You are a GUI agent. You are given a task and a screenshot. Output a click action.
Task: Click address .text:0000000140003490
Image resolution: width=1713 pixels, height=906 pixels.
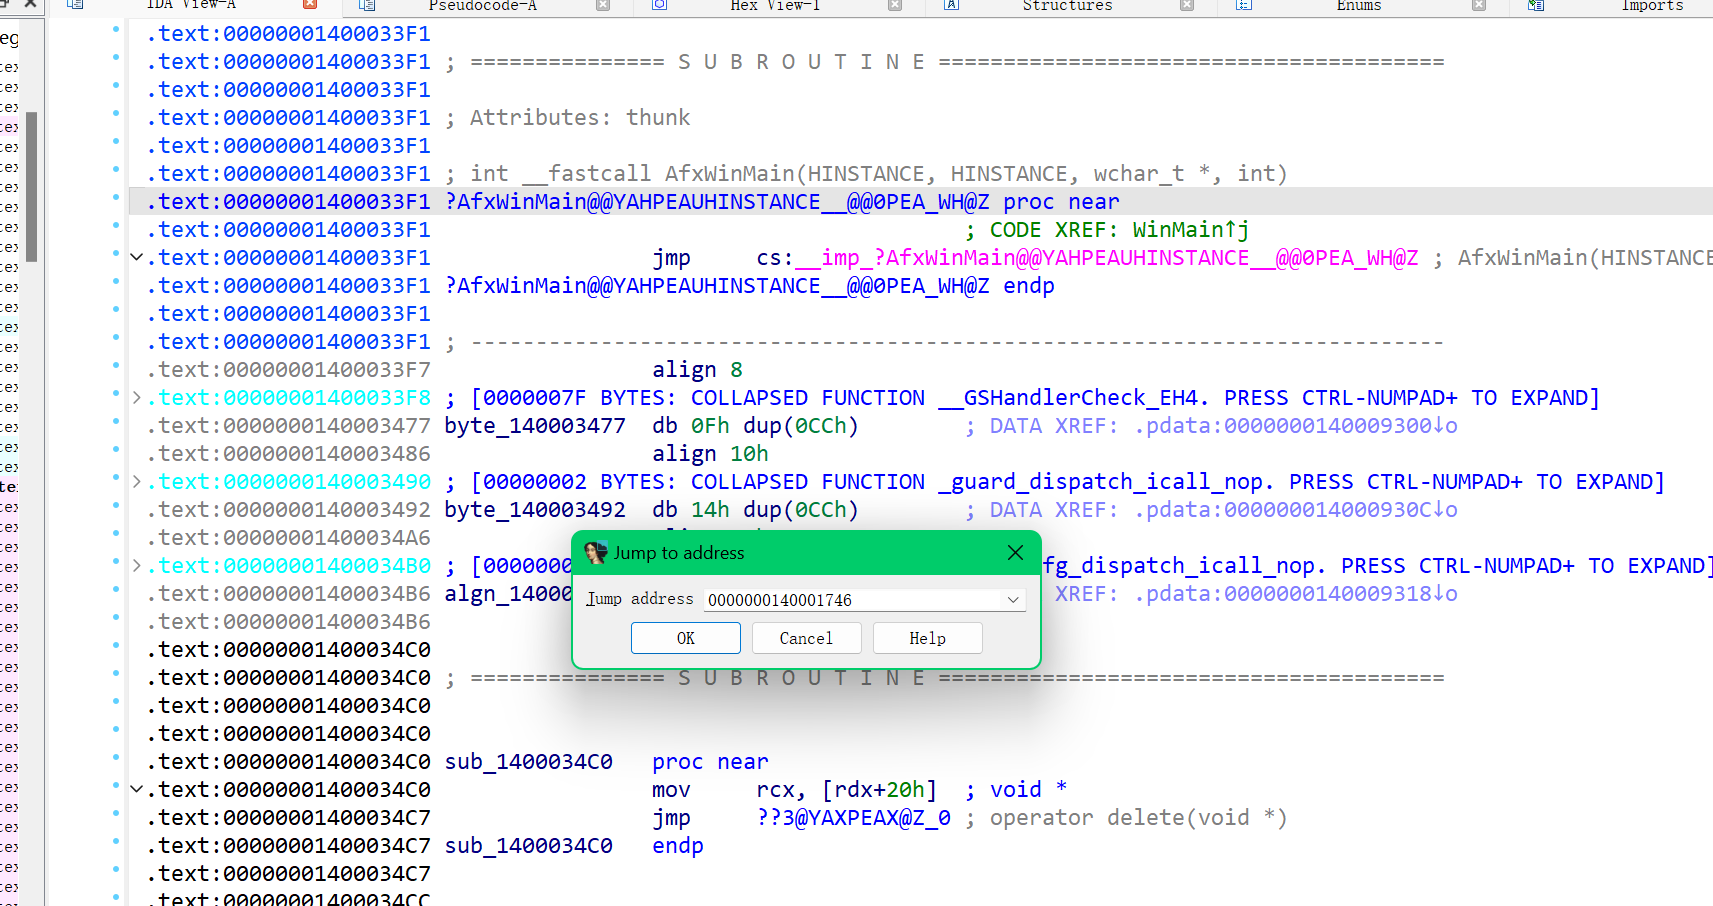point(289,482)
